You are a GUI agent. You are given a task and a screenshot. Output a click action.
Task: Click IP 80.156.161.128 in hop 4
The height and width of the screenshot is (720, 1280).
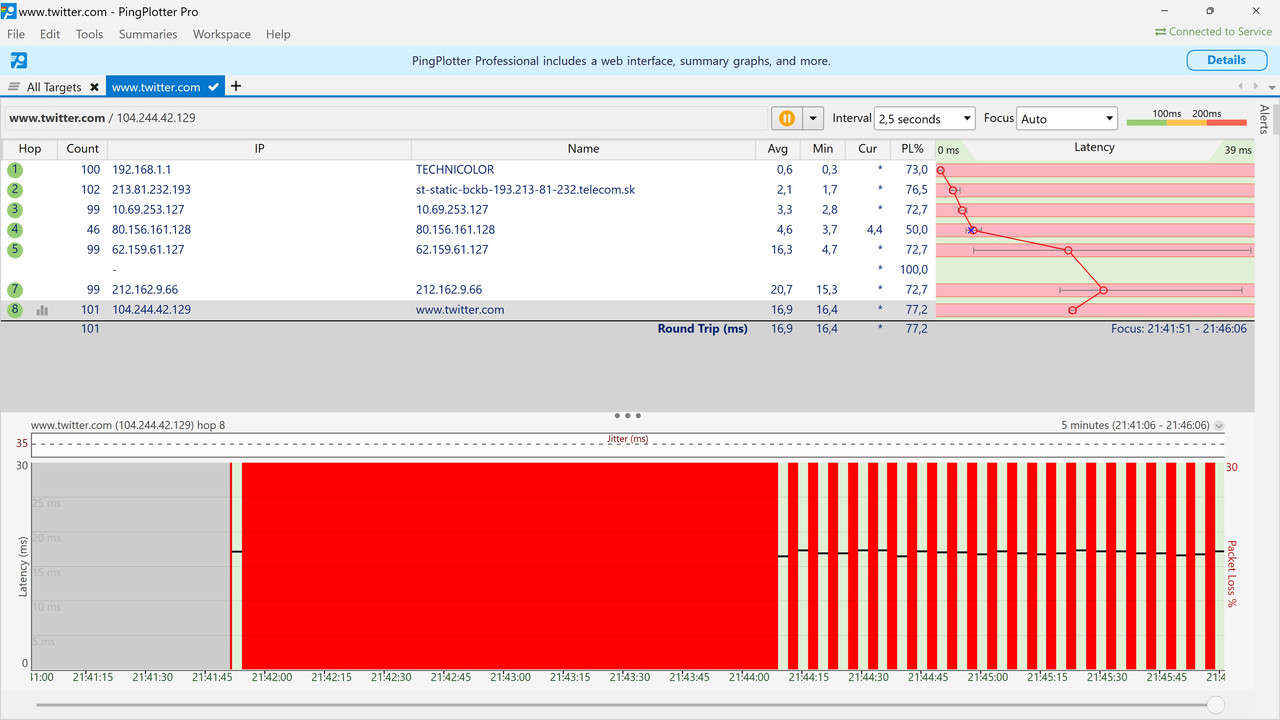pyautogui.click(x=151, y=230)
